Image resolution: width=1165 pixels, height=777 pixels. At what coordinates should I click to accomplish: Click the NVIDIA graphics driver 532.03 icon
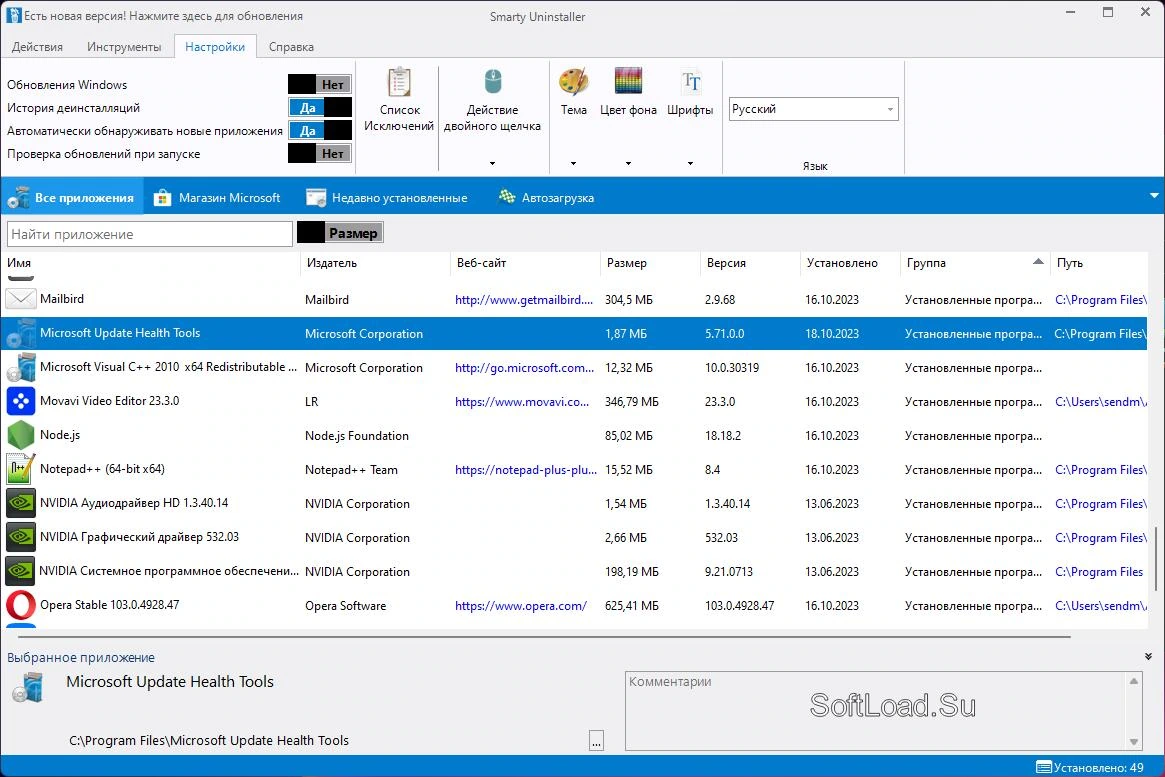pos(21,537)
